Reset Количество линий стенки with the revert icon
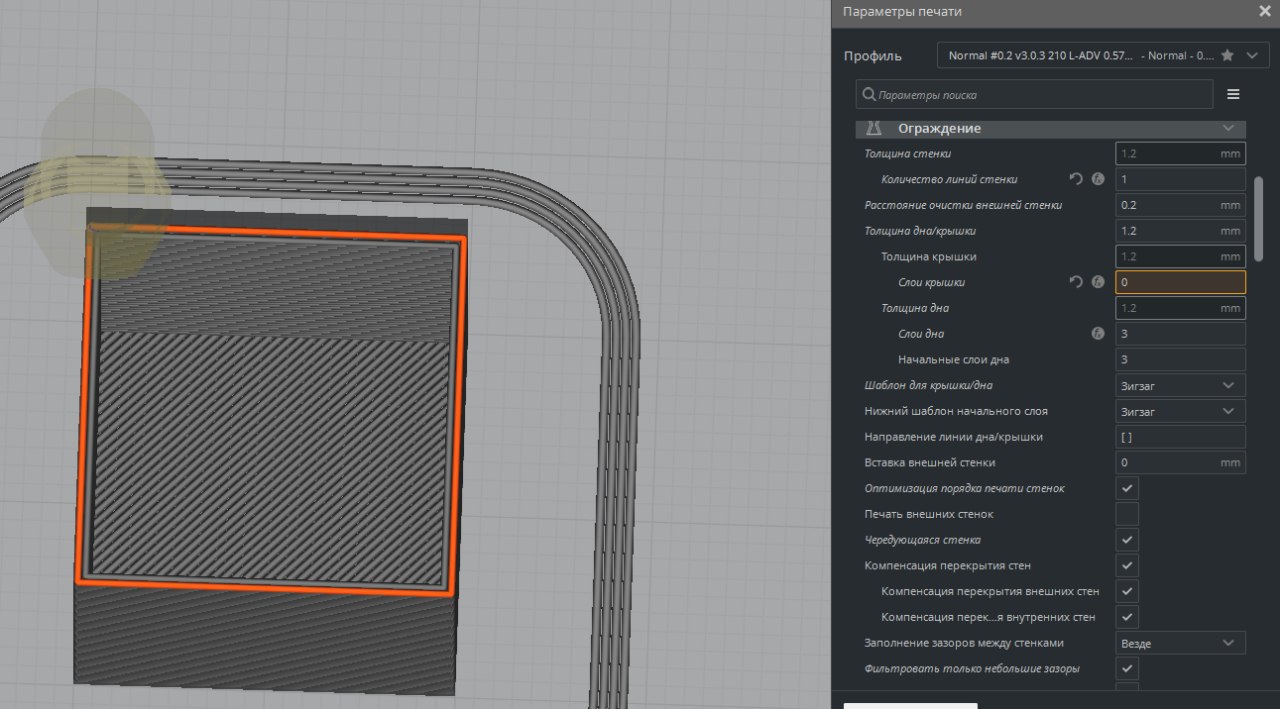Screen dimensions: 1280x709 click(1076, 179)
